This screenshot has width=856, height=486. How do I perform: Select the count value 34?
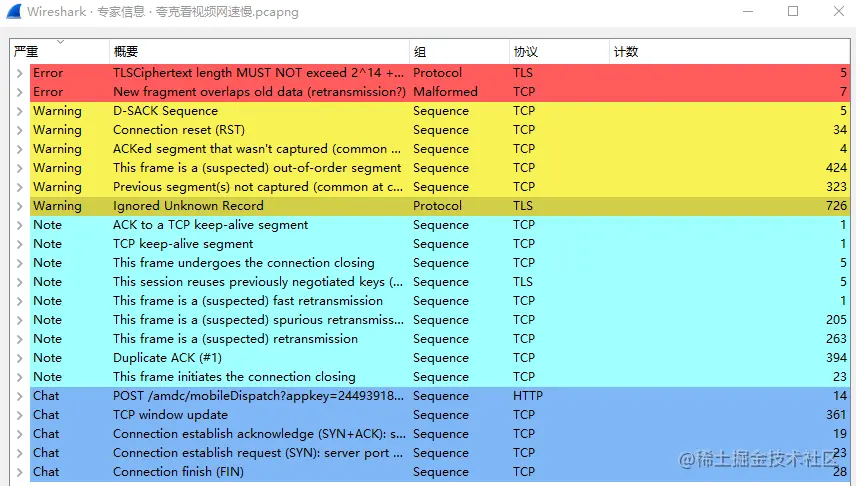click(x=840, y=131)
